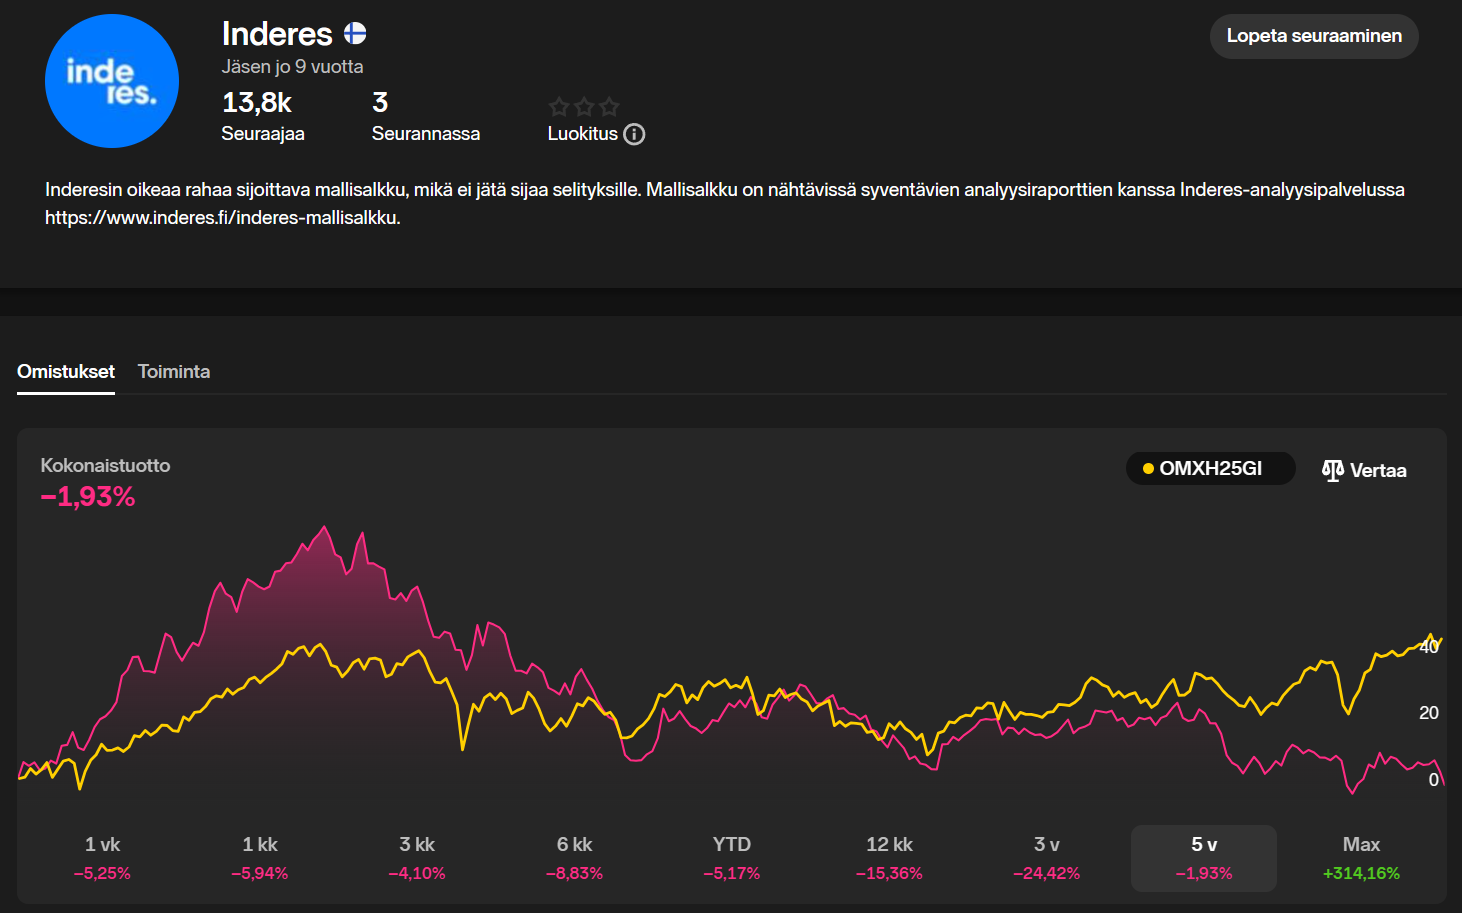The width and height of the screenshot is (1462, 913).
Task: Select the YTD time range
Action: (x=732, y=857)
